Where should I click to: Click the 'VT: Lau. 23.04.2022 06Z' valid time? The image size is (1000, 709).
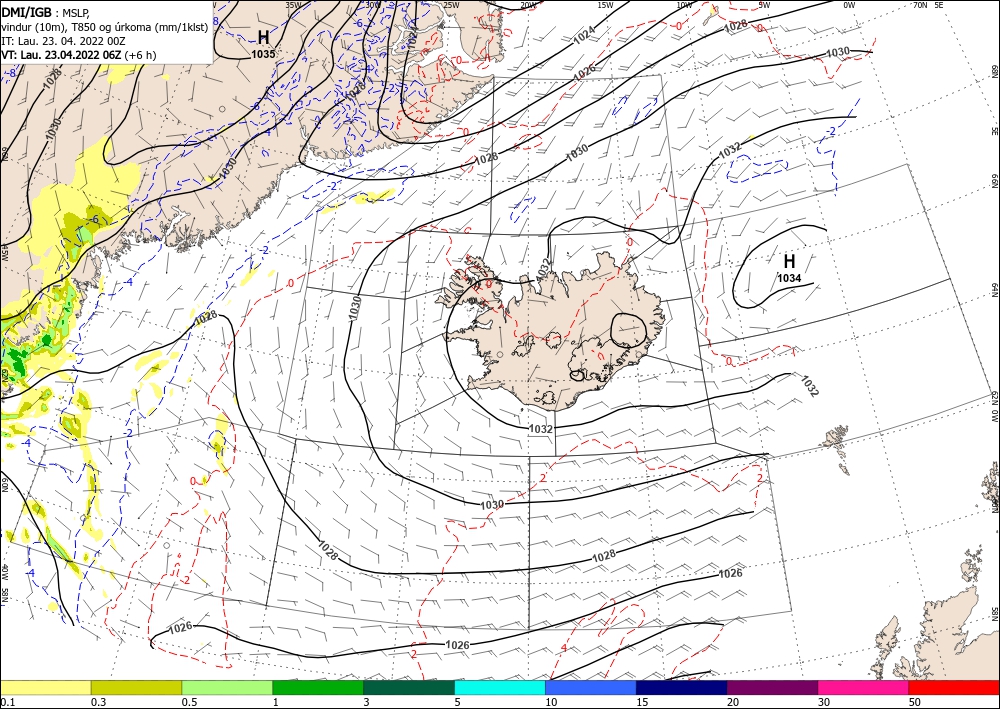[x=61, y=55]
